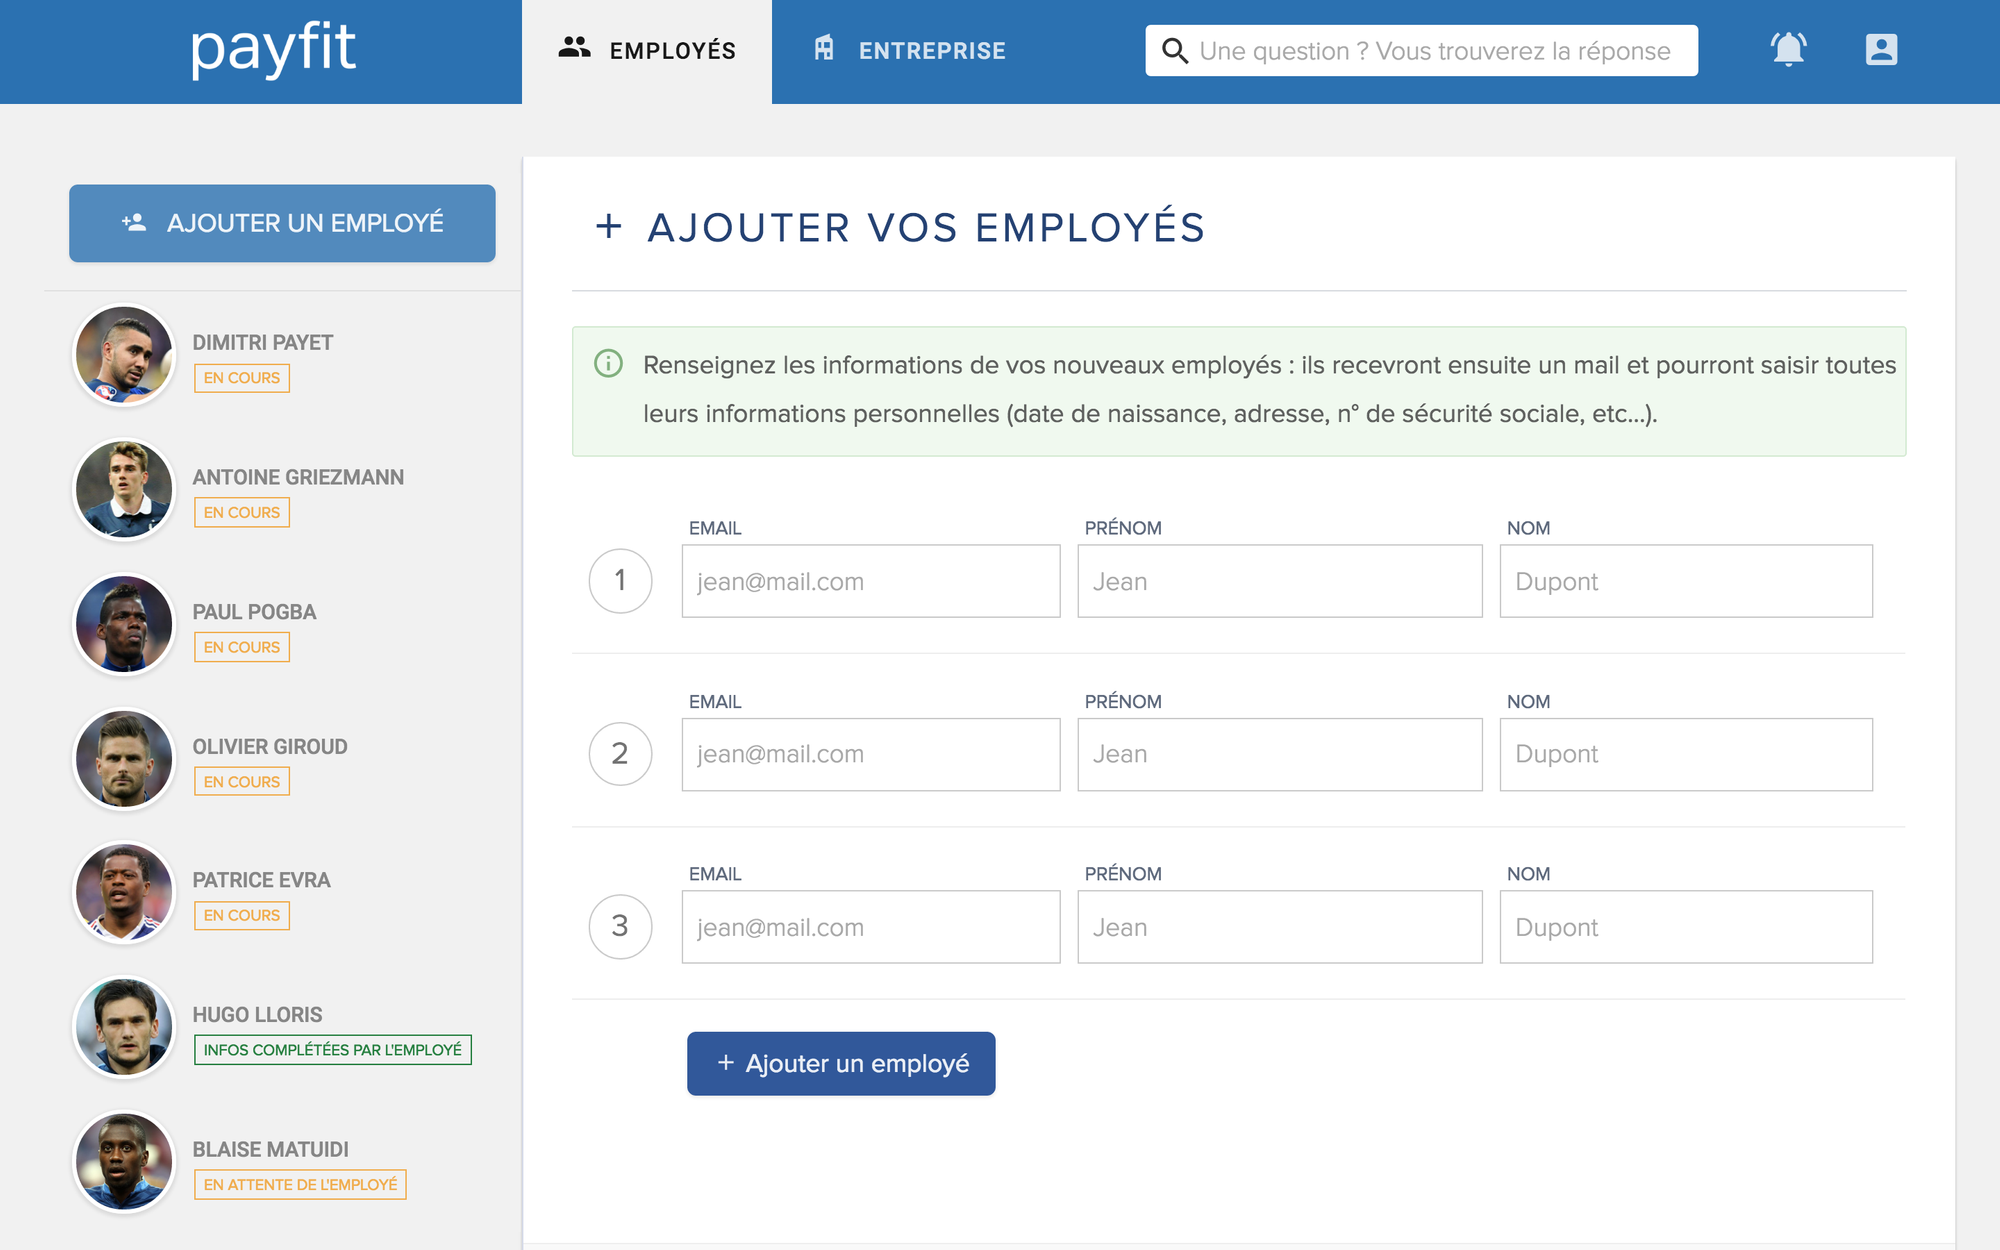Click Dimitri Payet's En cours badge
Viewport: 2000px width, 1250px height.
[242, 378]
